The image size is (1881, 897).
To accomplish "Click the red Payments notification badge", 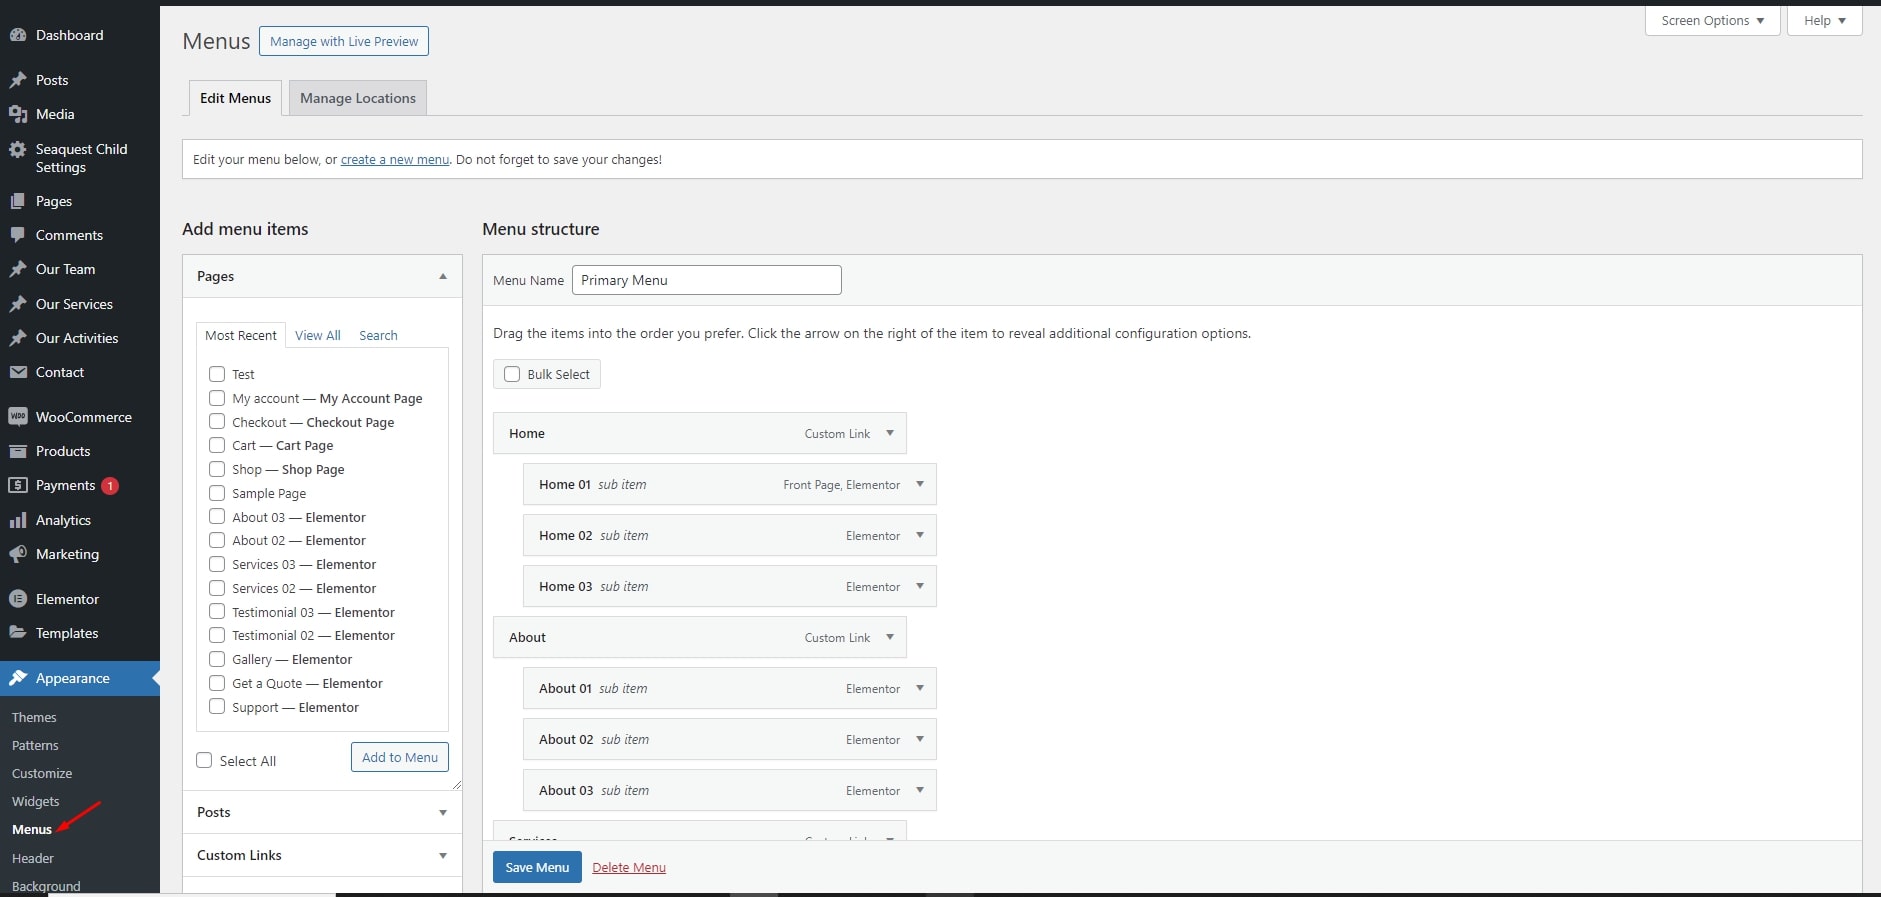I will point(110,486).
